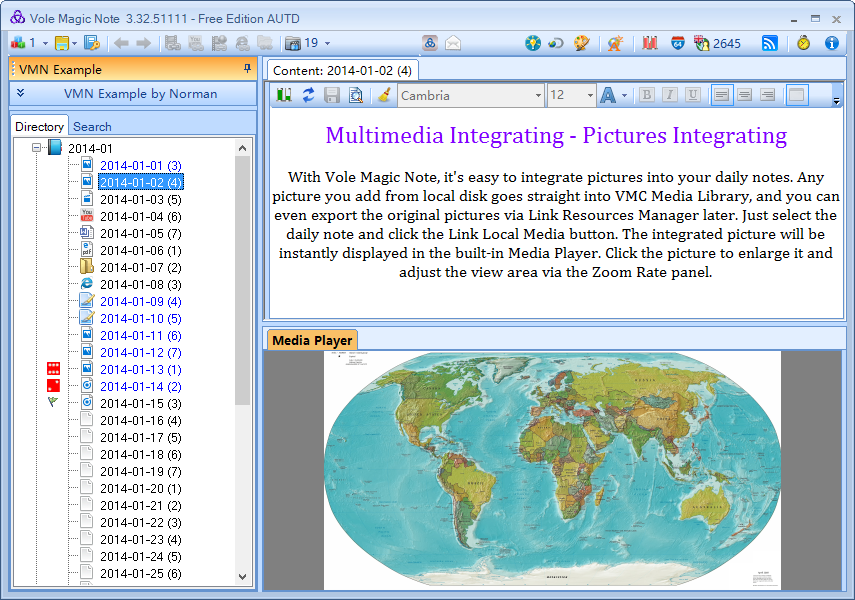Click the green flag marker beside 2014-01-15
Image resolution: width=855 pixels, height=600 pixels.
click(53, 402)
